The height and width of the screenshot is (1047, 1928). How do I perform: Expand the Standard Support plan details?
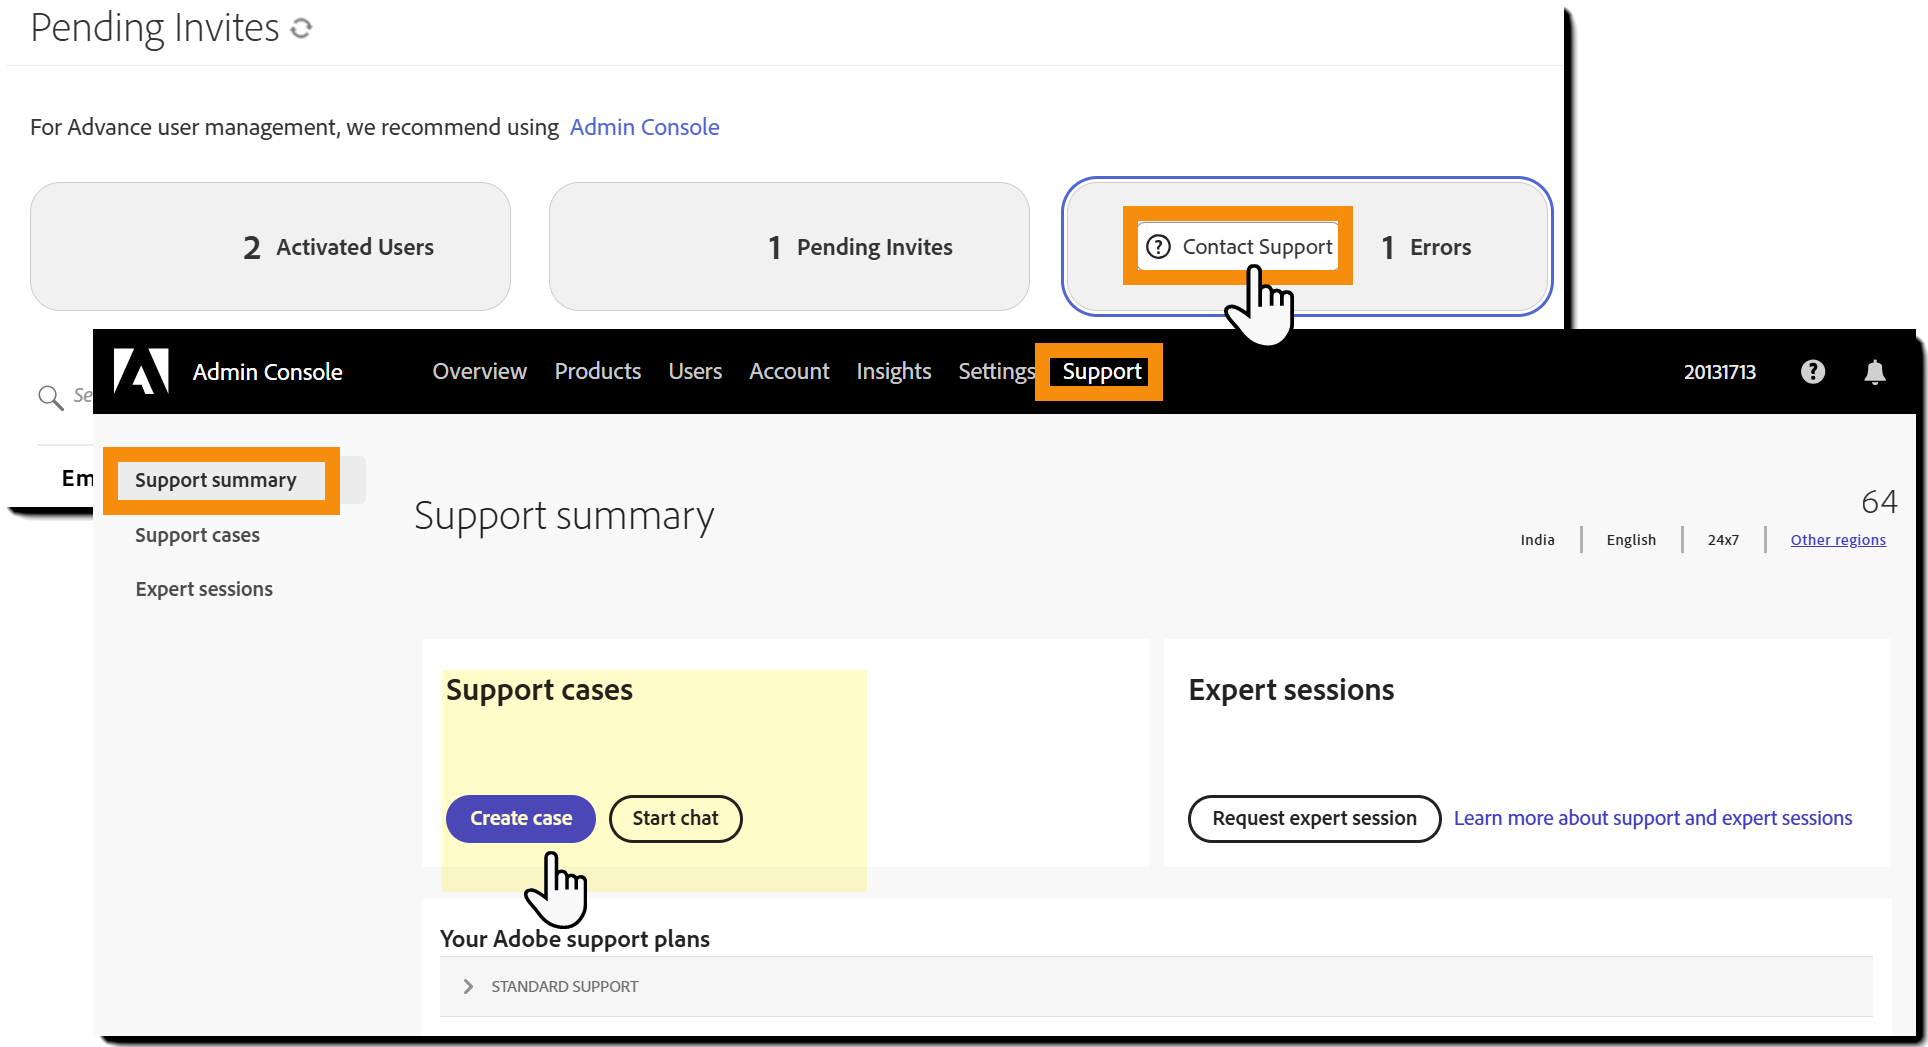coord(466,986)
